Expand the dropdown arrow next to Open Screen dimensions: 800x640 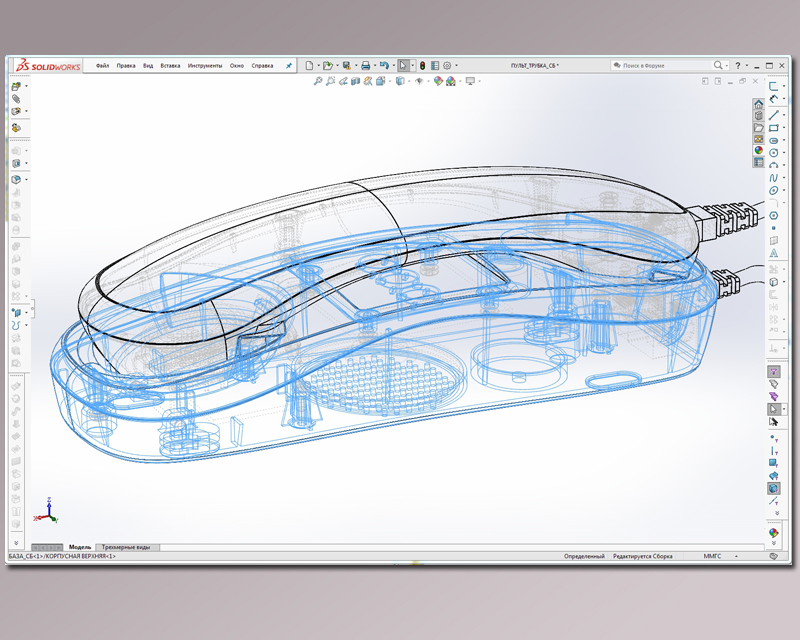(x=337, y=65)
